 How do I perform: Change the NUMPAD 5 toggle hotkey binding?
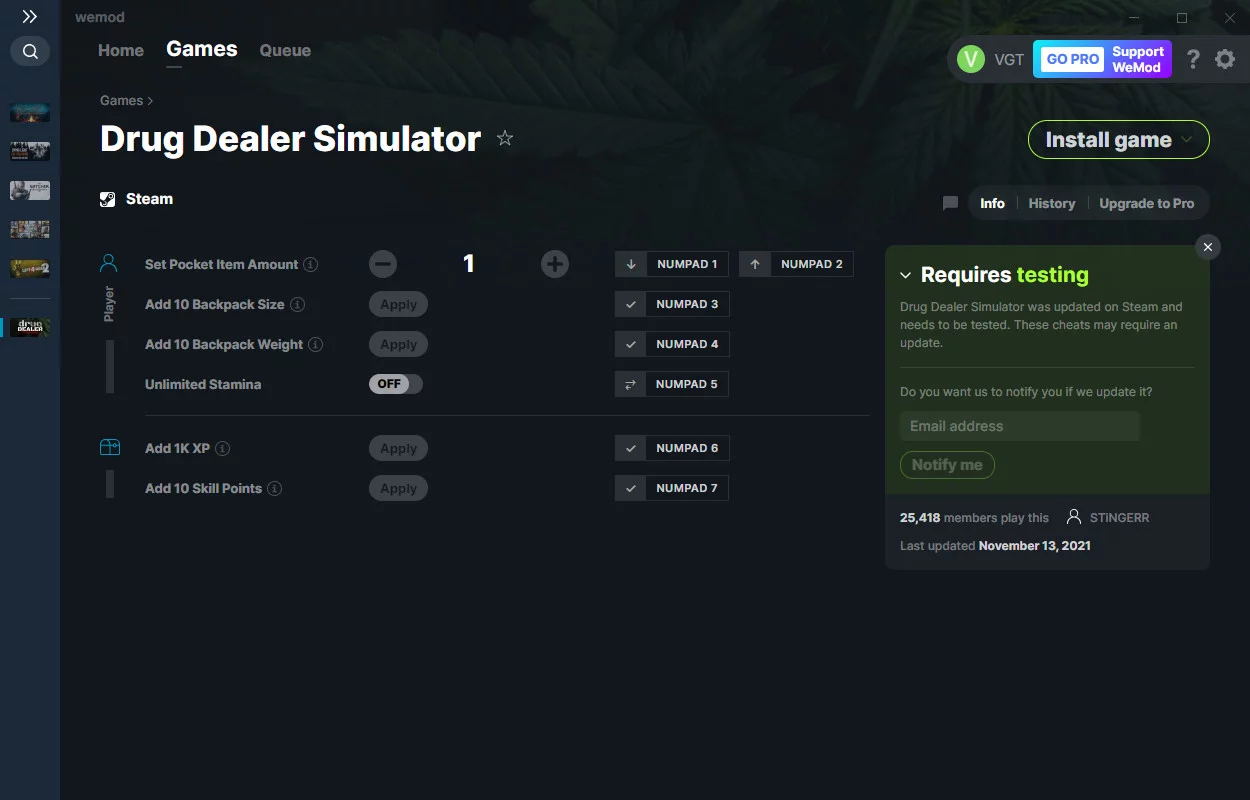672,384
